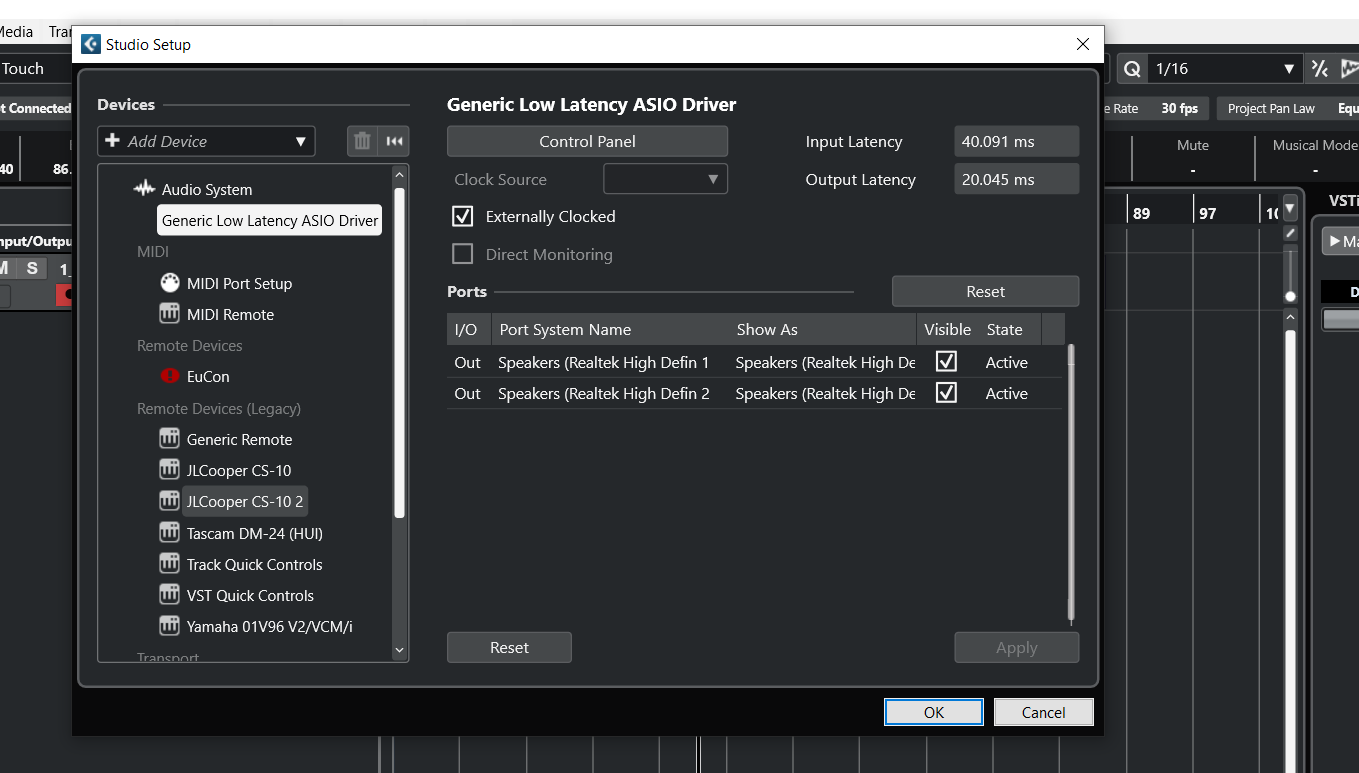Click the MIDI Remote device icon

[x=170, y=314]
